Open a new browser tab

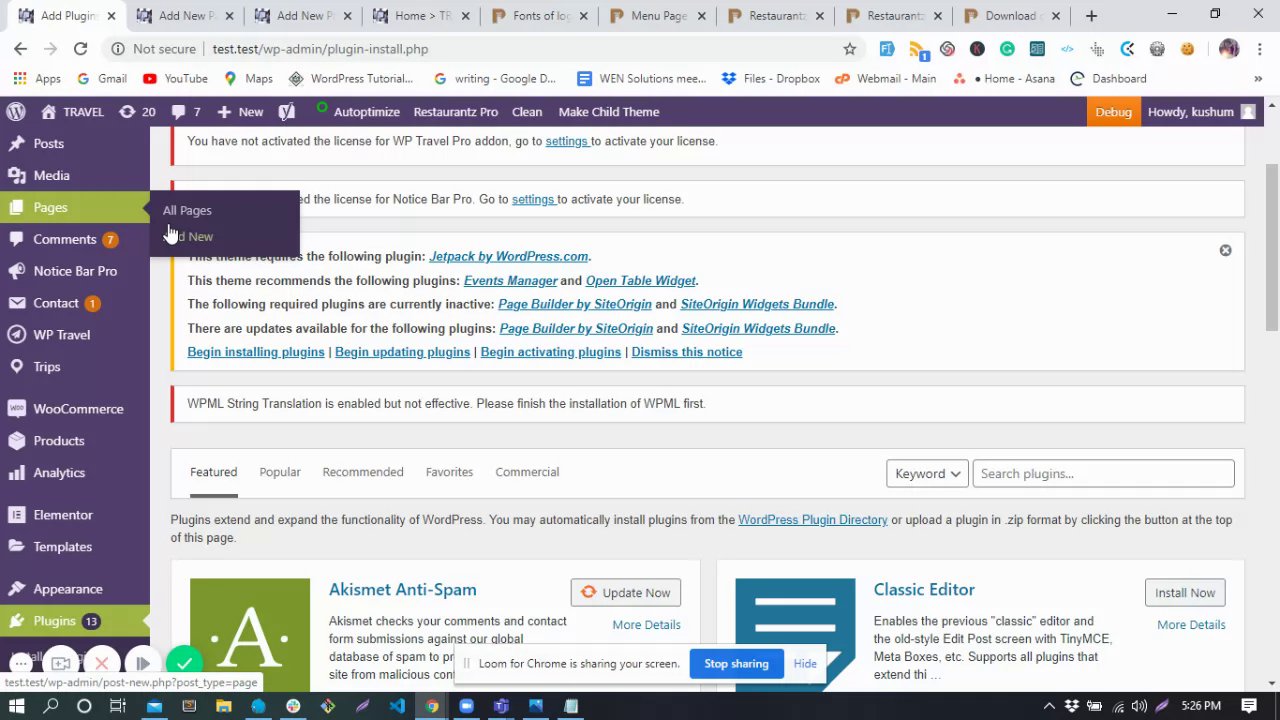[x=1091, y=16]
